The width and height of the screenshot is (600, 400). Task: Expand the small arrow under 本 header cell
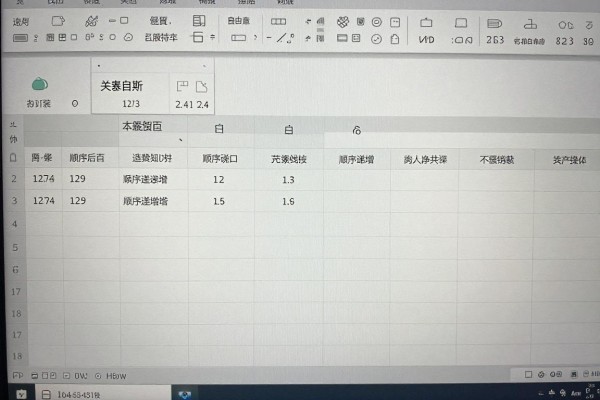click(181, 140)
